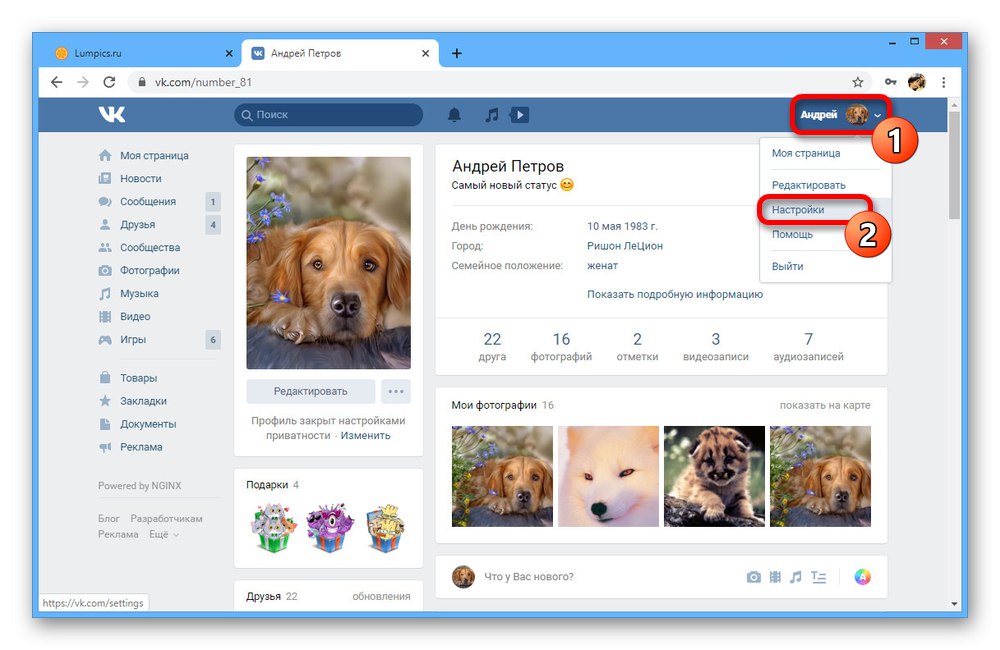Click обновления link in Друзья block
1000x650 pixels.
381,596
